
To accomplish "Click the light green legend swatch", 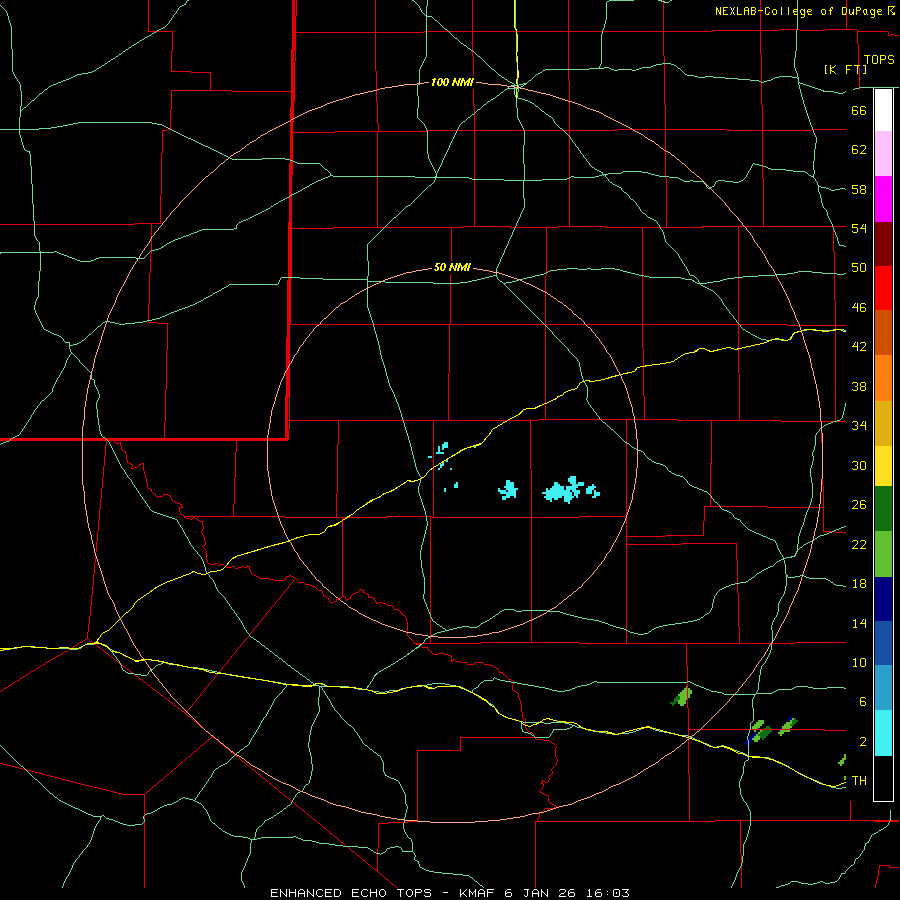I will click(883, 554).
